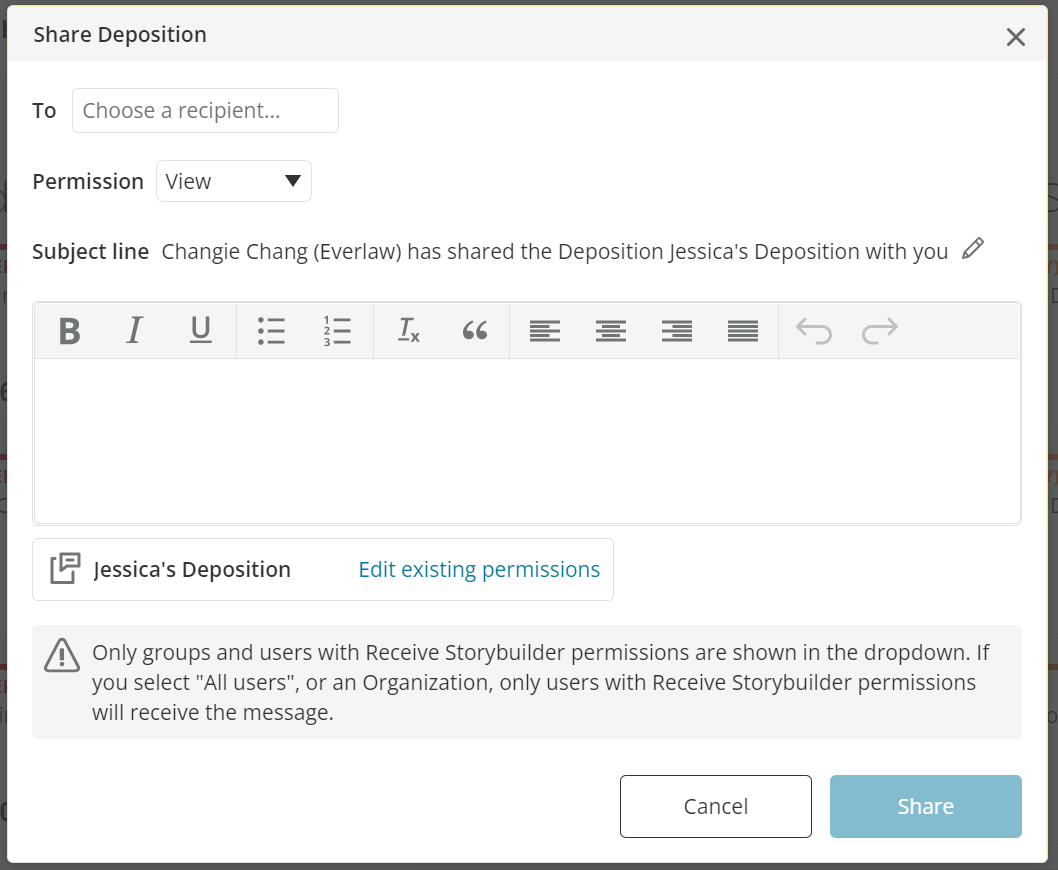Open the recipient chooser field

tap(204, 110)
